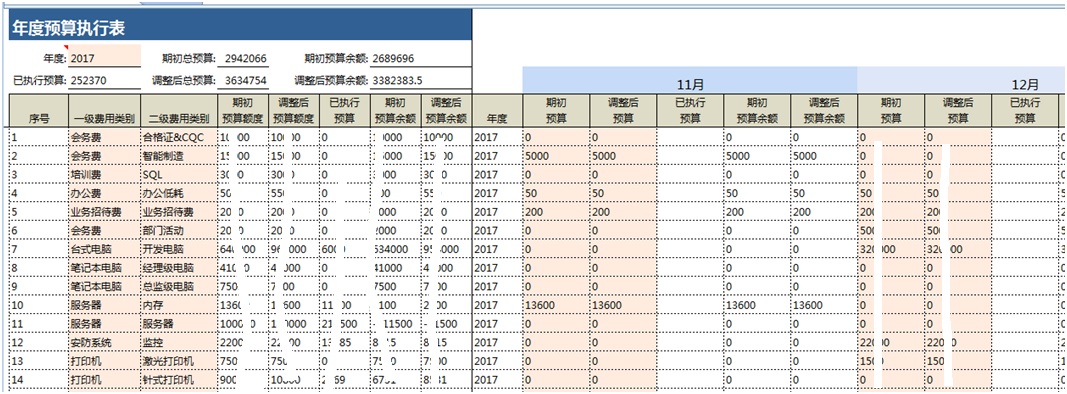Image resolution: width=1067 pixels, height=394 pixels.
Task: Click the 序号 column header
Action: pos(39,118)
